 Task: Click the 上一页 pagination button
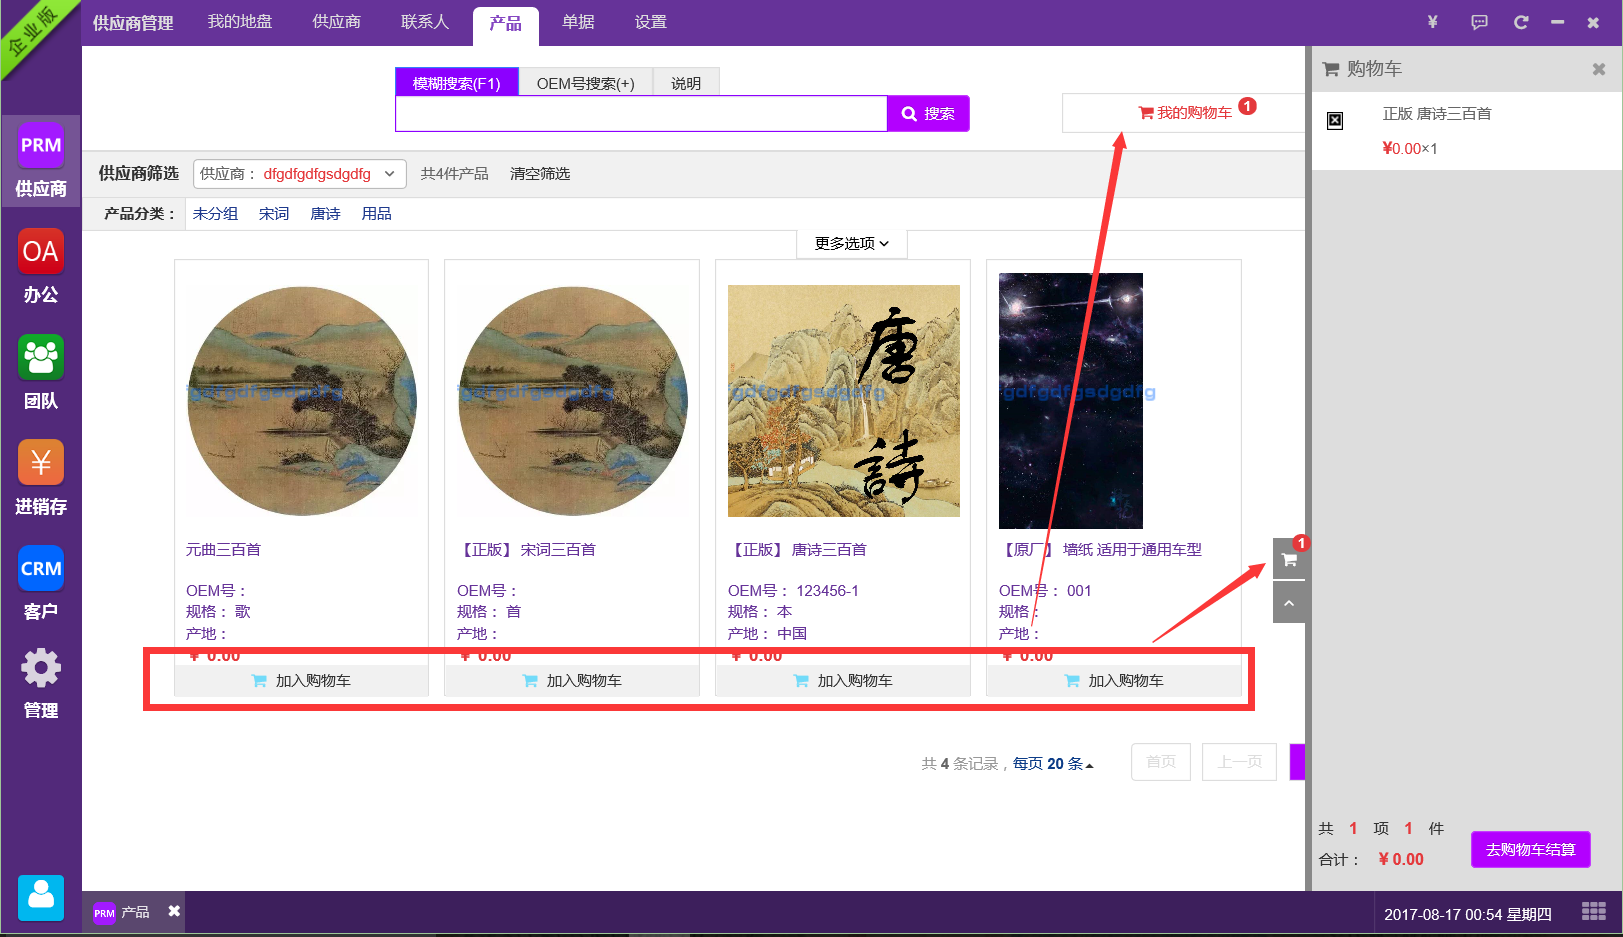tap(1240, 762)
